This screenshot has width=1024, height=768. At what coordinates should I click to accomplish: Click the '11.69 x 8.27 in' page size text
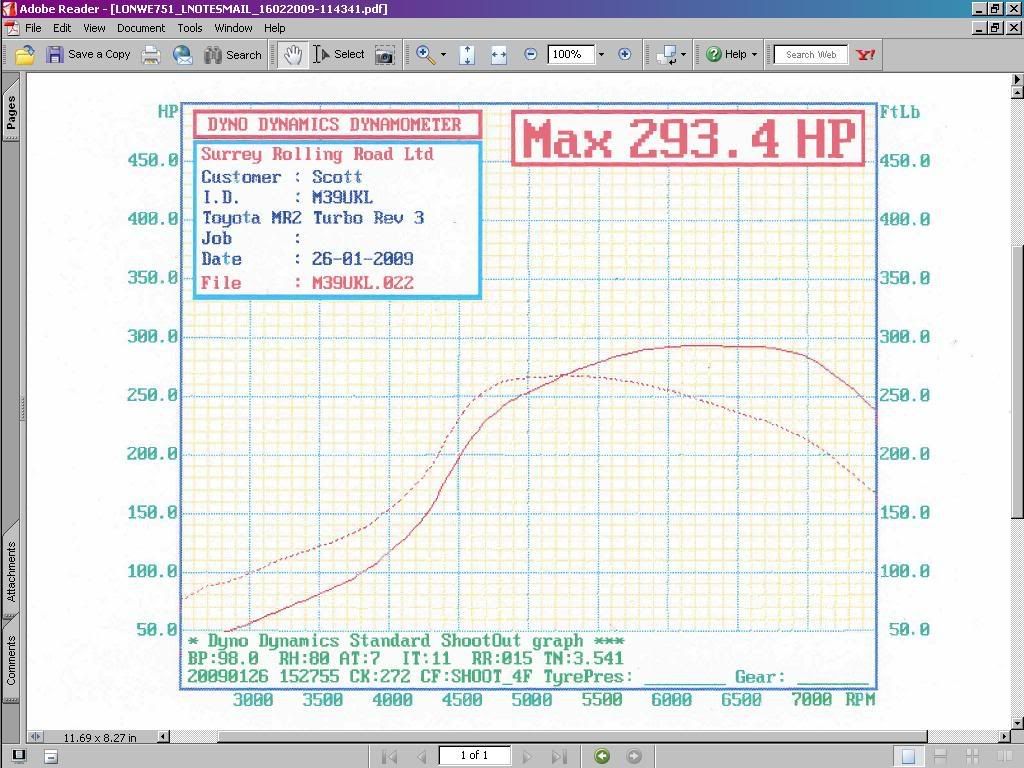coord(99,738)
